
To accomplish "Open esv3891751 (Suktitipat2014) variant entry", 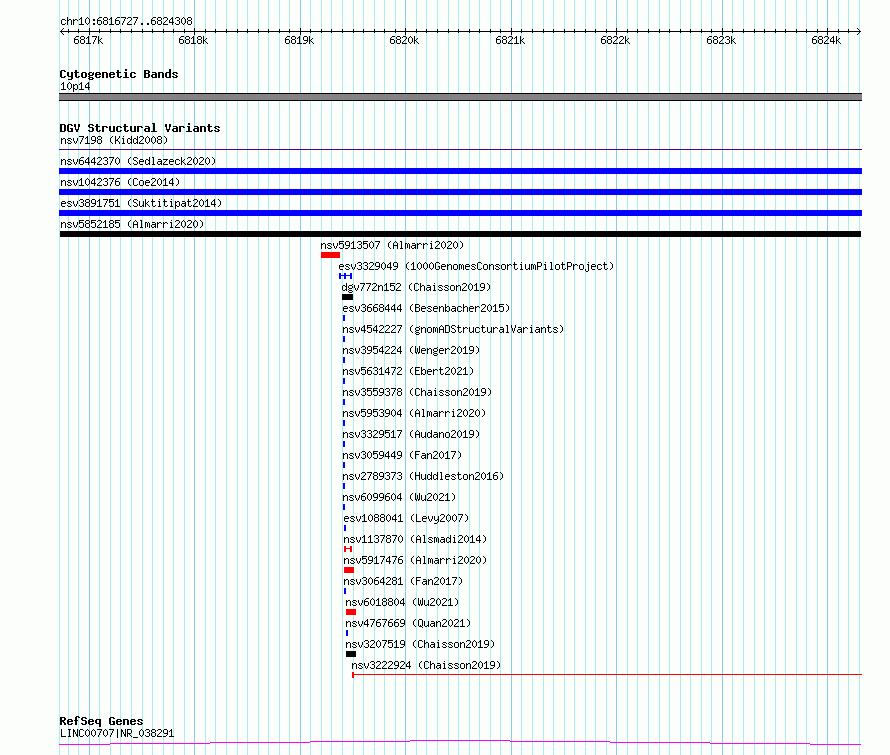I will (141, 203).
